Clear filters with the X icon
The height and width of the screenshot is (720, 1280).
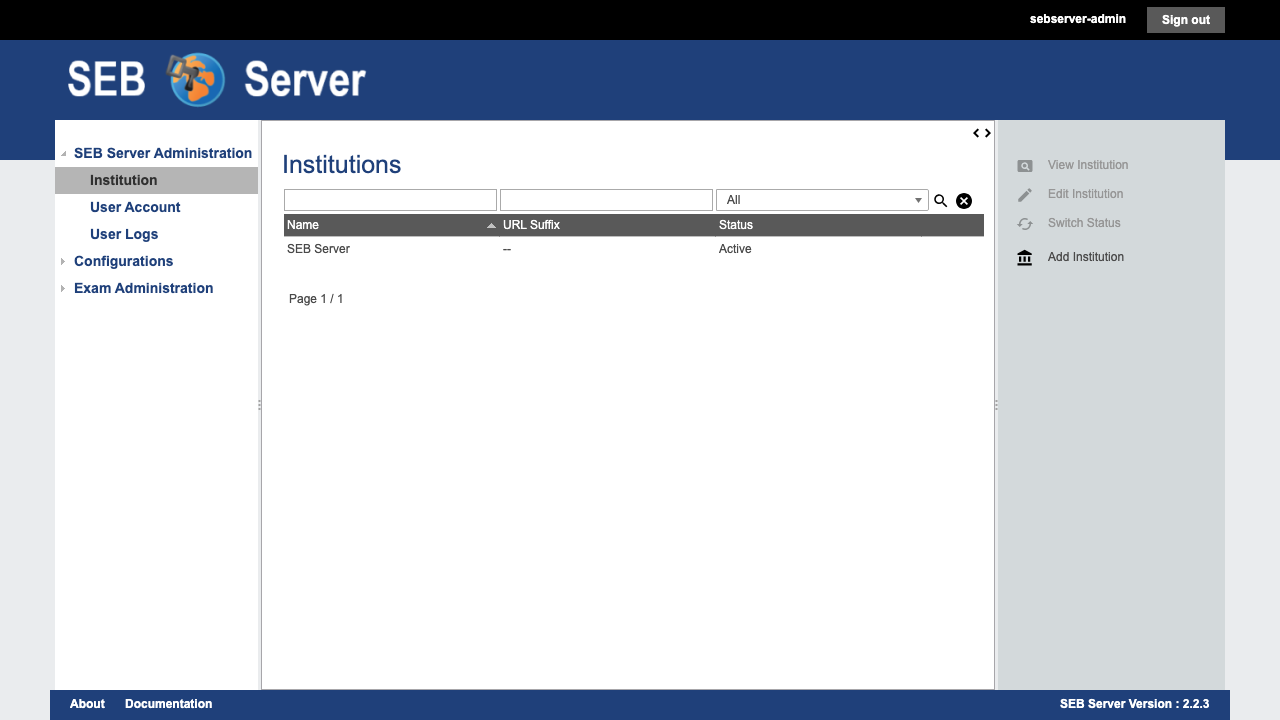(x=964, y=201)
